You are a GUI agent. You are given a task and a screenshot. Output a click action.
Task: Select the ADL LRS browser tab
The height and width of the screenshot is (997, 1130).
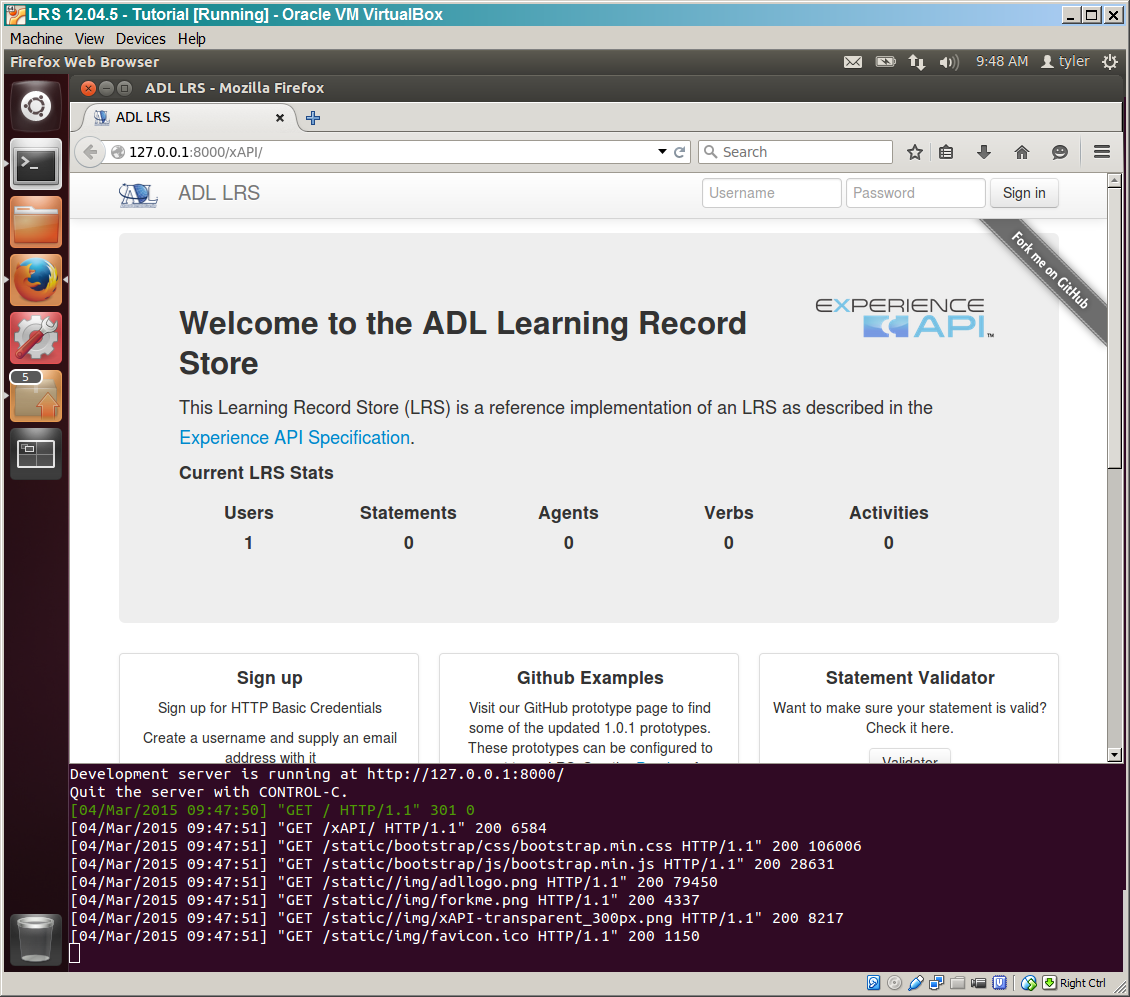tap(189, 118)
